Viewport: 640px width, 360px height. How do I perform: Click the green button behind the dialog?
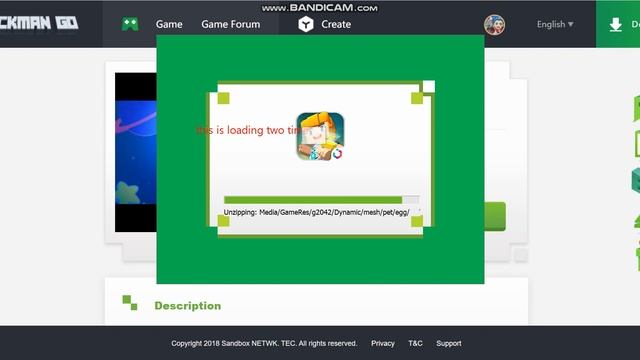pos(495,216)
